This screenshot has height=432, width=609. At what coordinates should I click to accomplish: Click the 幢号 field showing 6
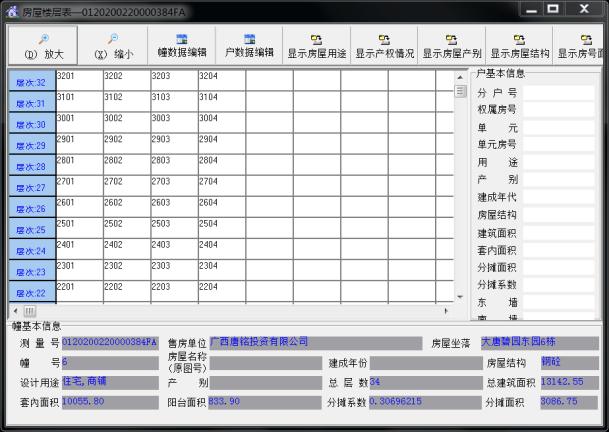point(110,363)
